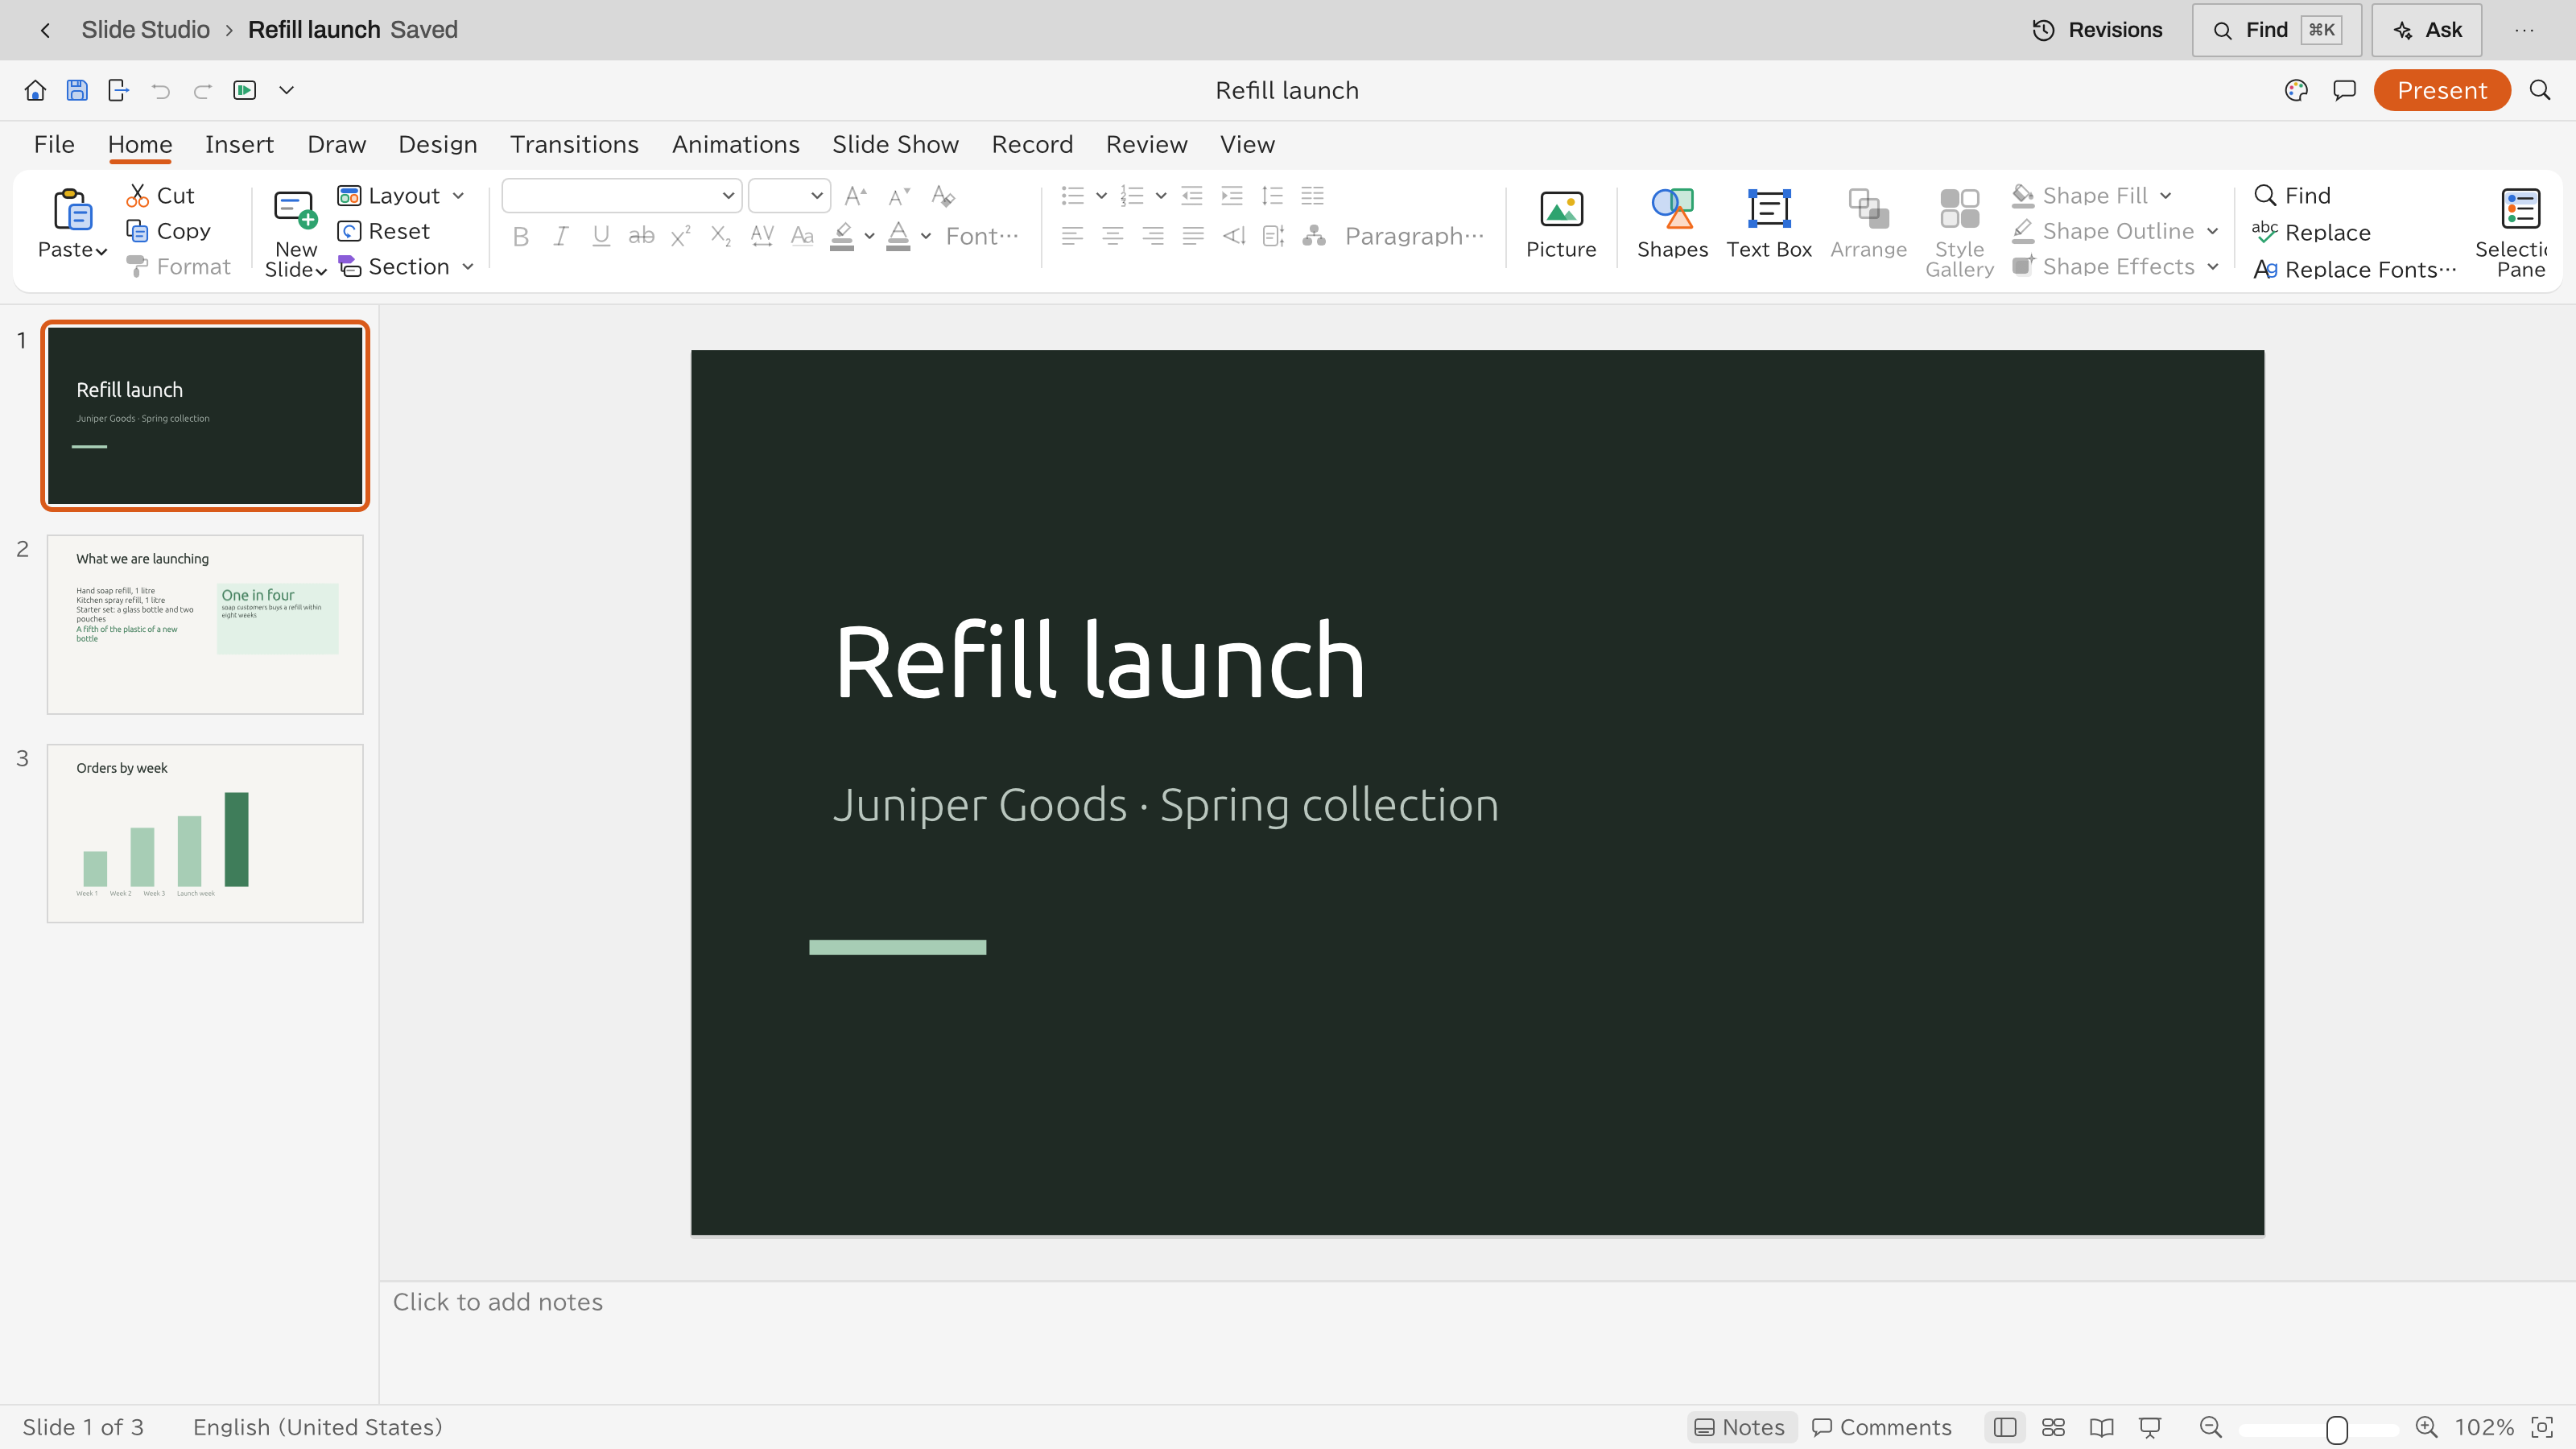Open the Insert ribbon tab
Screen dimensions: 2576x1449
[239, 145]
